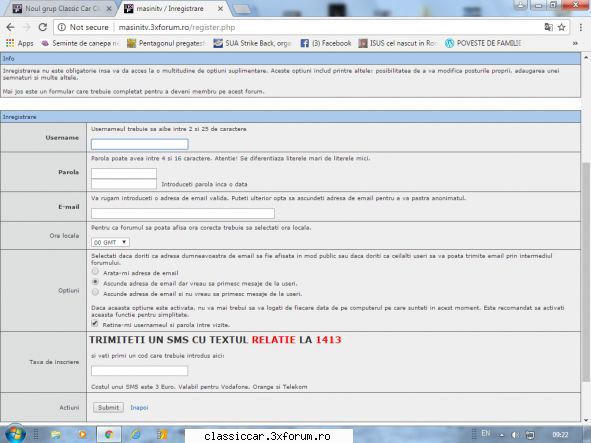591x443 pixels.
Task: Open the POVESTE DE FAMILIE bookmark
Action: click(484, 43)
